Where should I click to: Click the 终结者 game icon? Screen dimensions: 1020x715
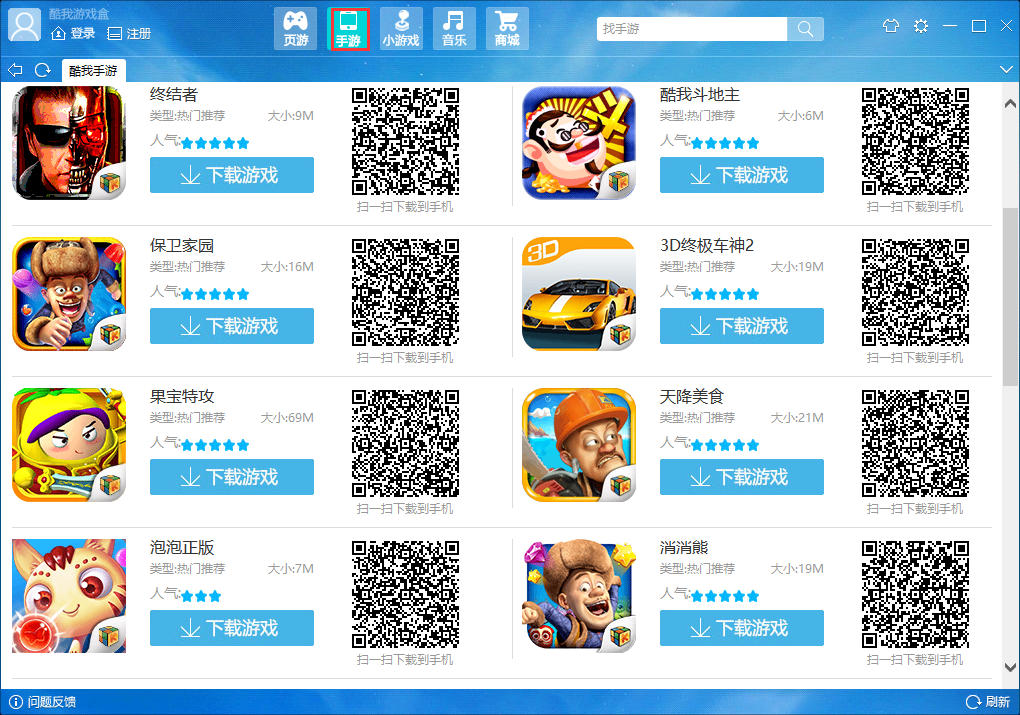tap(69, 142)
